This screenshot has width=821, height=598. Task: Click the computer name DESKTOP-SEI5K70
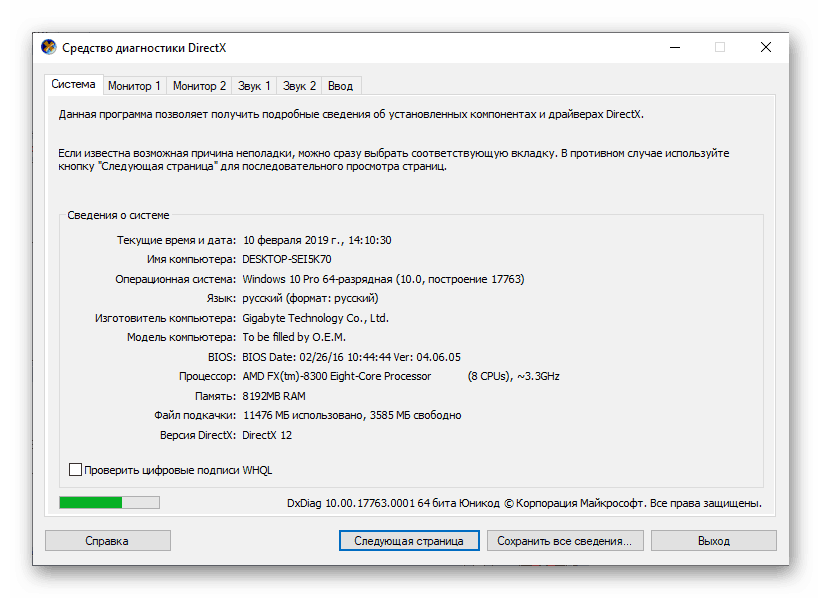286,259
